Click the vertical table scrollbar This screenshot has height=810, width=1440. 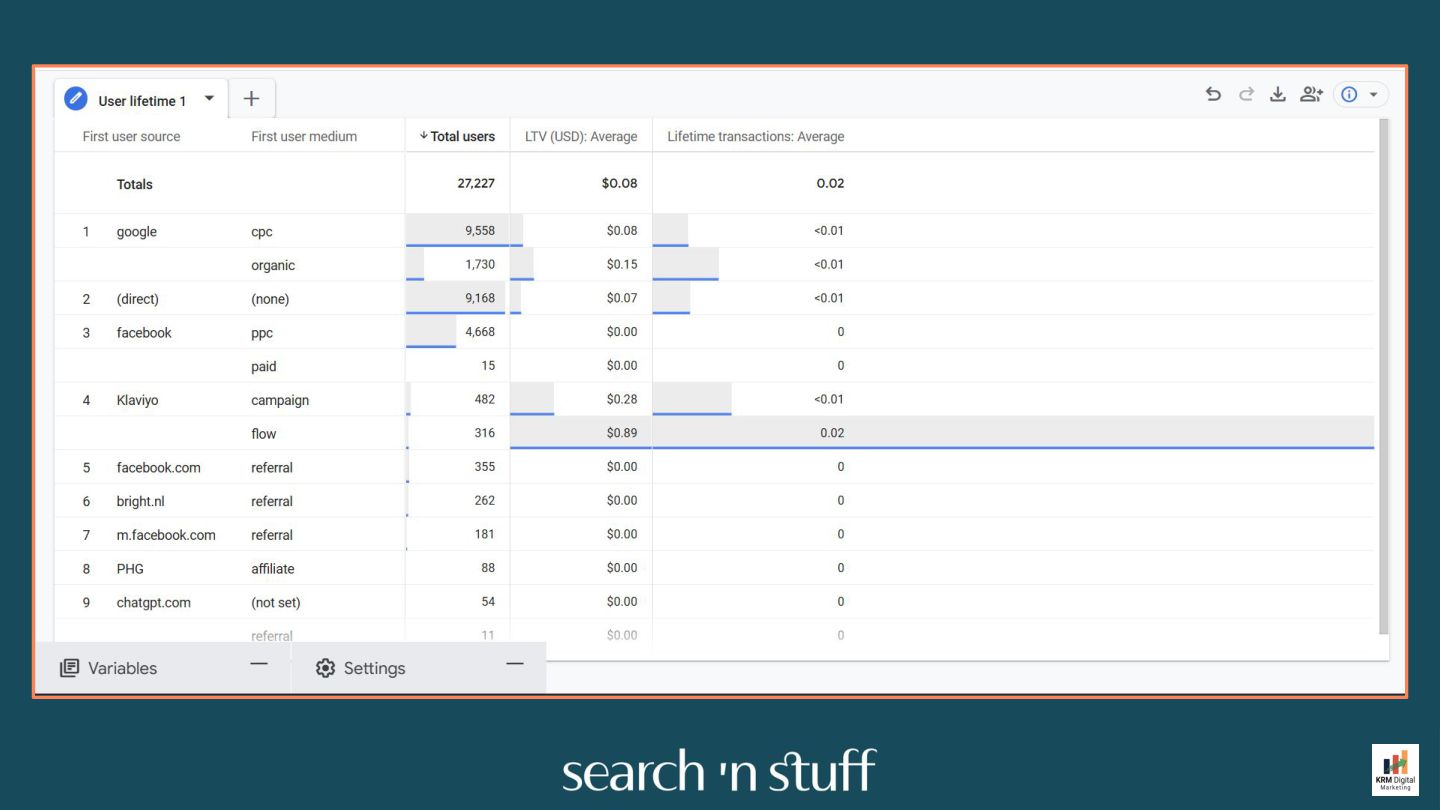pos(1383,376)
